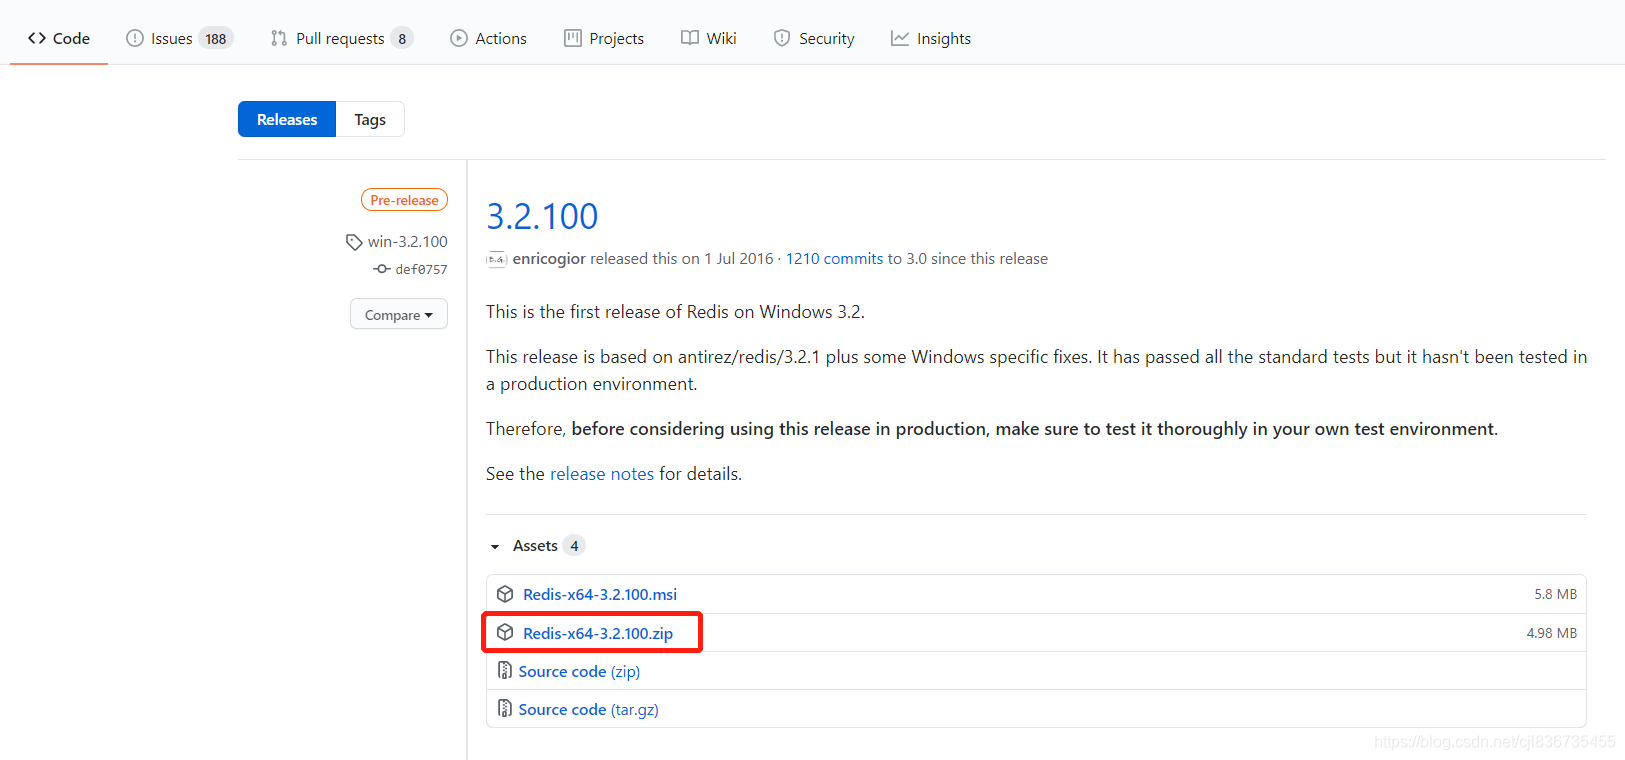The width and height of the screenshot is (1625, 760).
Task: Click the Projects board icon
Action: (573, 38)
